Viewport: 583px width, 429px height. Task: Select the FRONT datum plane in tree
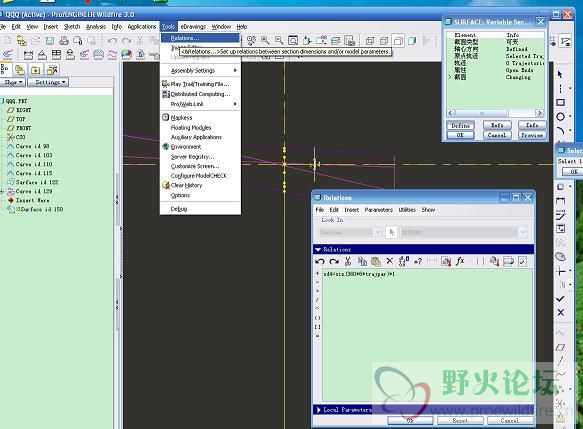click(x=23, y=128)
